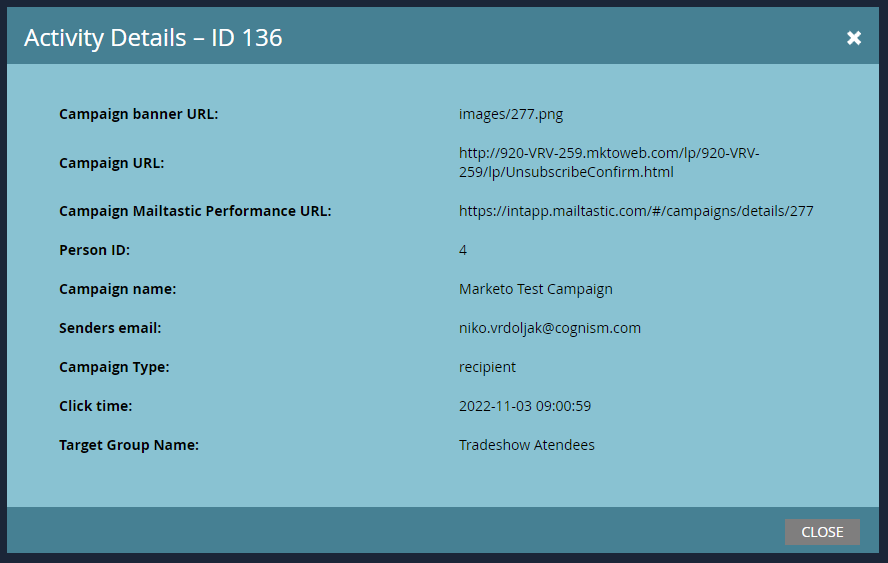The height and width of the screenshot is (563, 888).
Task: Click the sender email niko.vrdoljak@cognism.com
Action: (550, 328)
